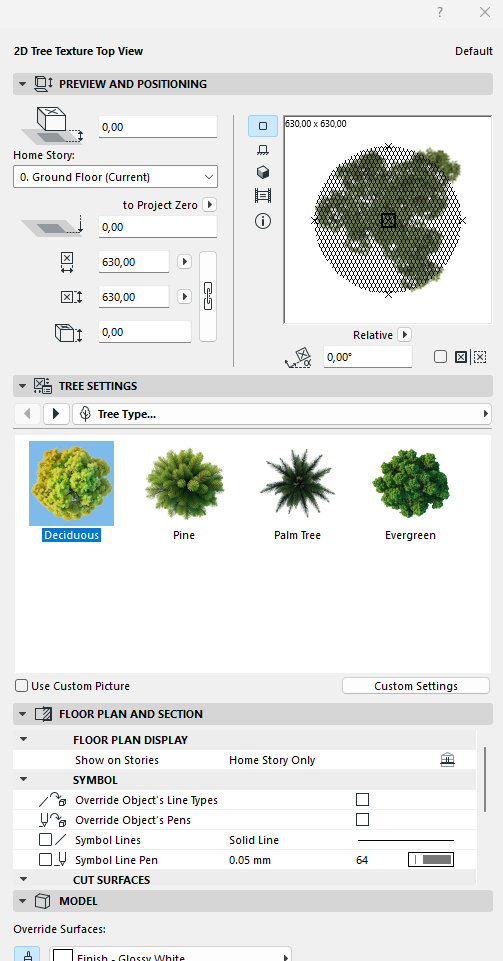Enable Use Custom Picture checkbox
The image size is (503, 961).
click(21, 686)
